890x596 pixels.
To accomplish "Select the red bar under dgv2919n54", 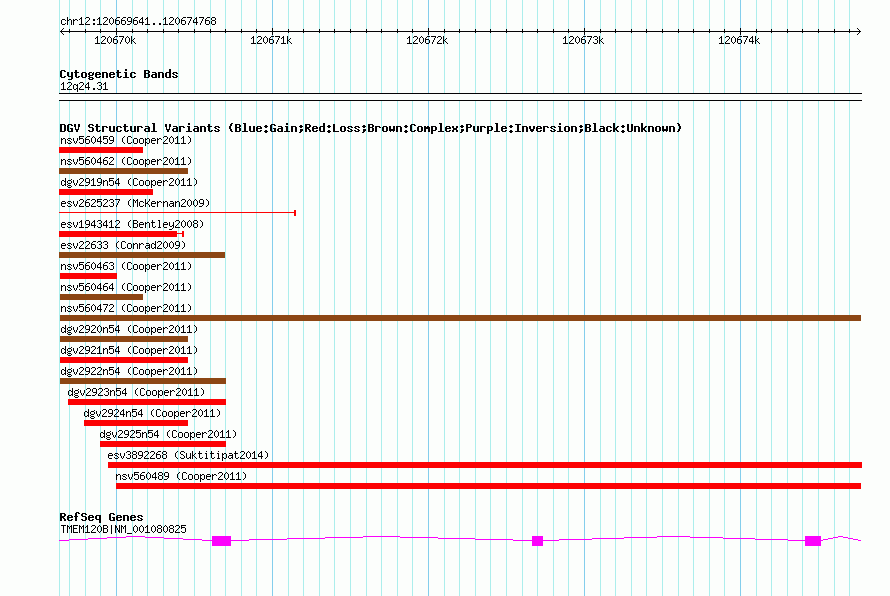I will [106, 192].
